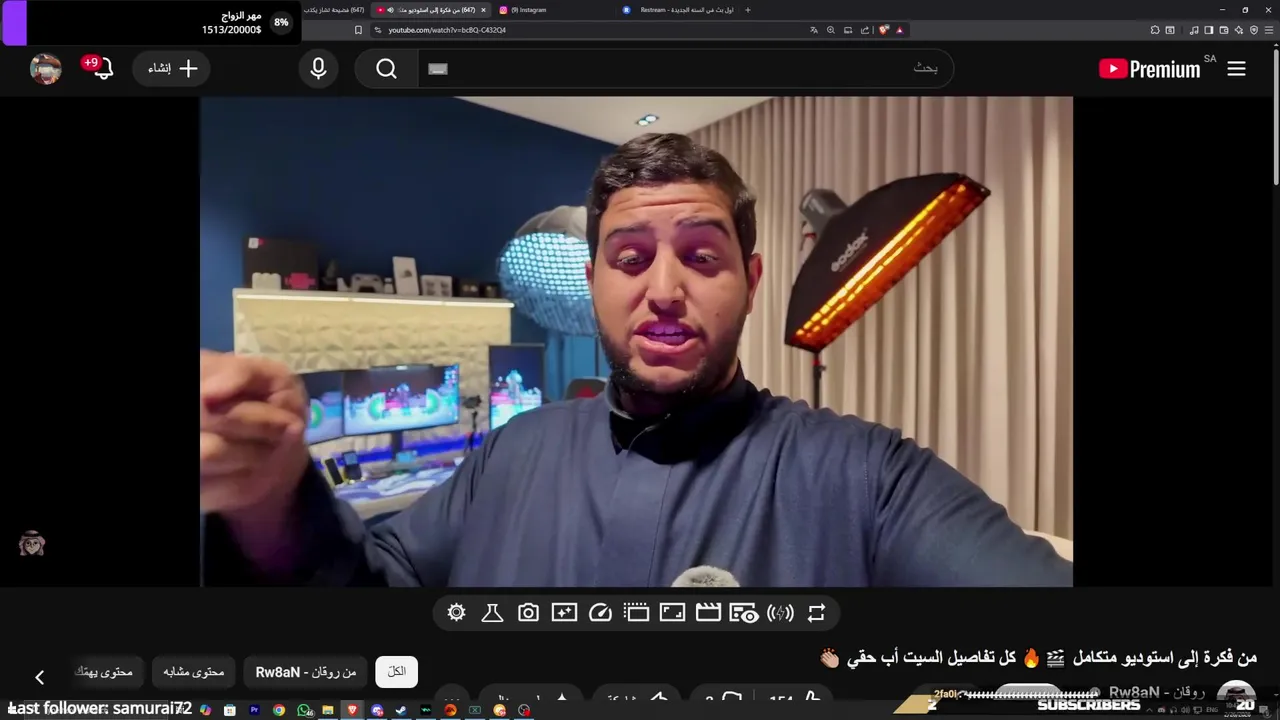This screenshot has height=720, width=1280.
Task: Open the enhancer settings gear icon
Action: coord(456,613)
